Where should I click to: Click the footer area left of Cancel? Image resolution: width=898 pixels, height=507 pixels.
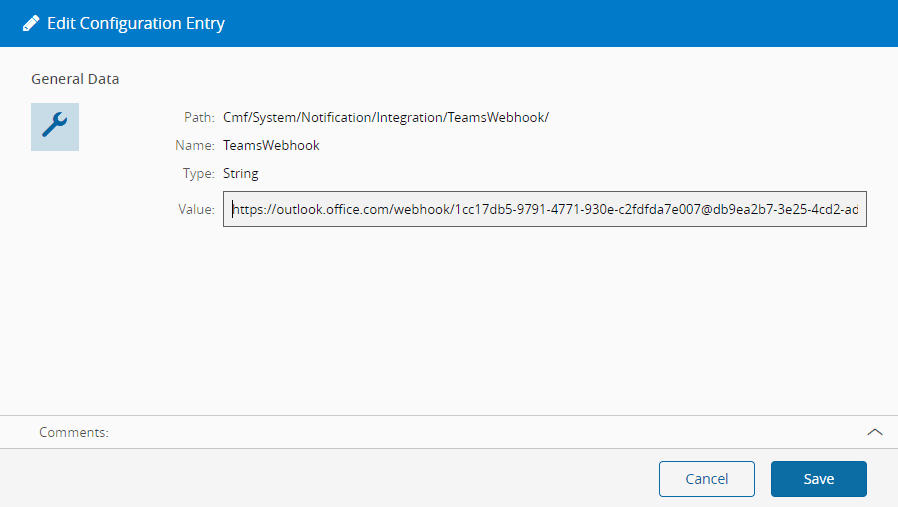point(330,479)
